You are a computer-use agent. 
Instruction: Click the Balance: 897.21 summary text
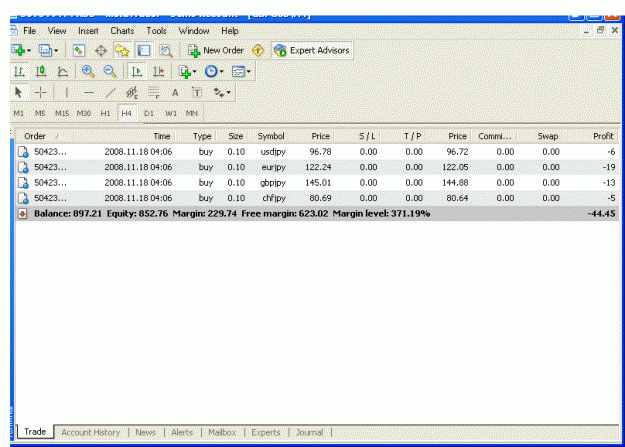[68, 214]
